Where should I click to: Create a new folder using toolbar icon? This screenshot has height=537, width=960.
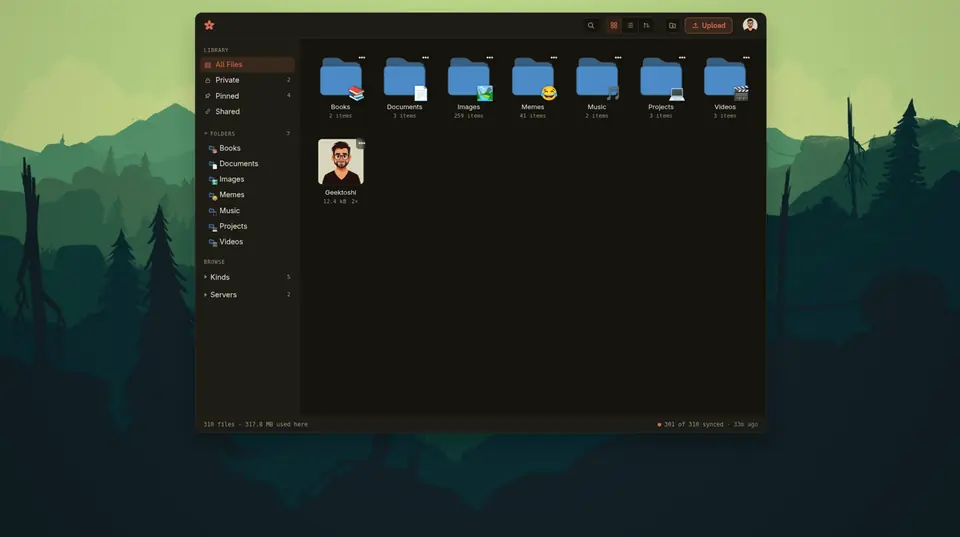click(x=672, y=26)
